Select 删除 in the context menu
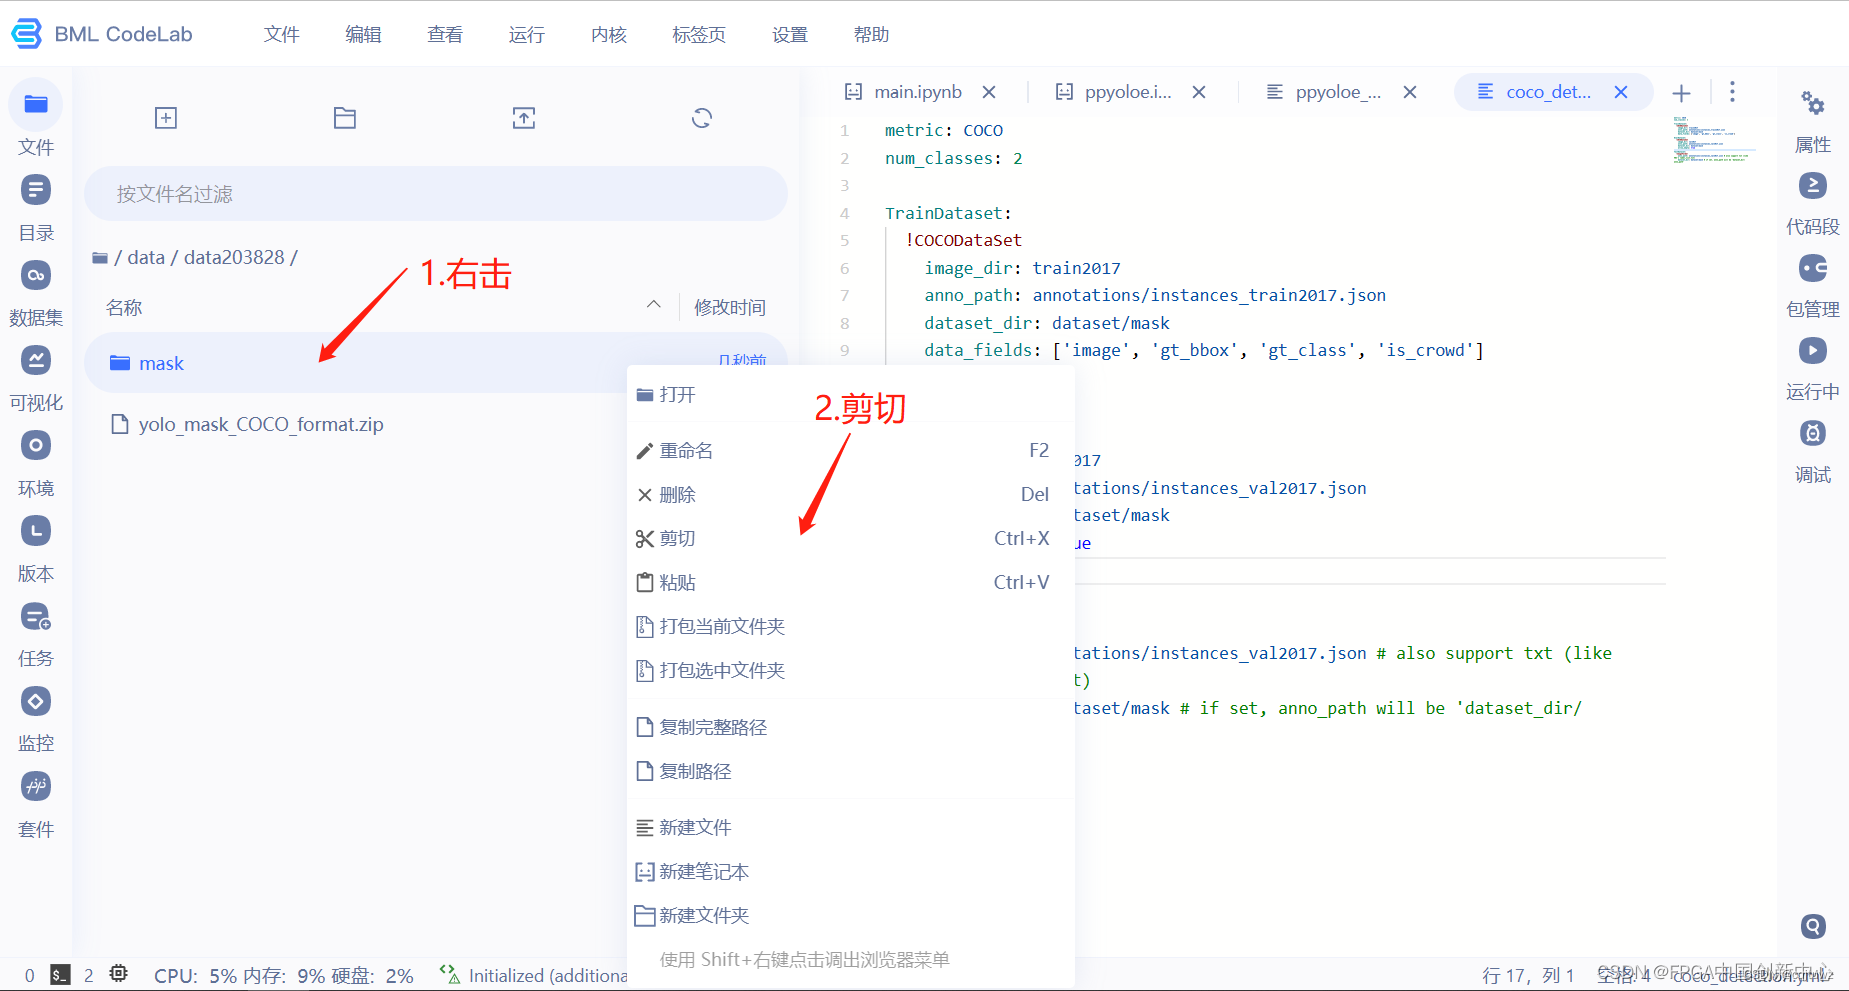1849x991 pixels. click(x=851, y=495)
